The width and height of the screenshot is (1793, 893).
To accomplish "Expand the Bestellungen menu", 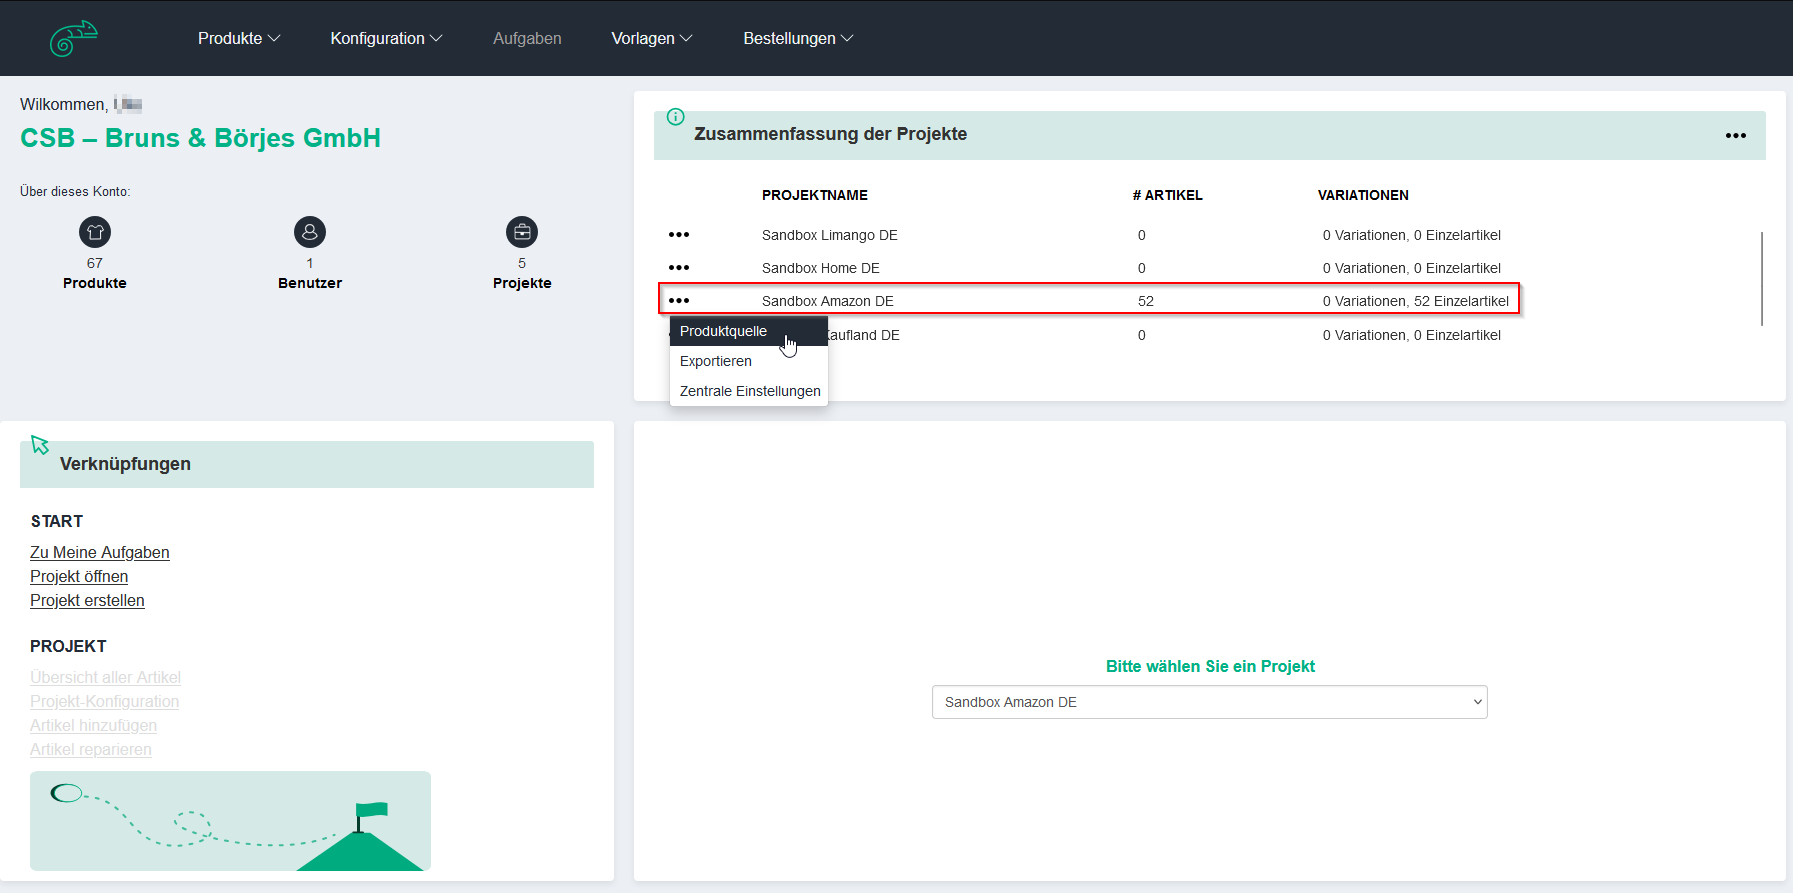I will 798,38.
